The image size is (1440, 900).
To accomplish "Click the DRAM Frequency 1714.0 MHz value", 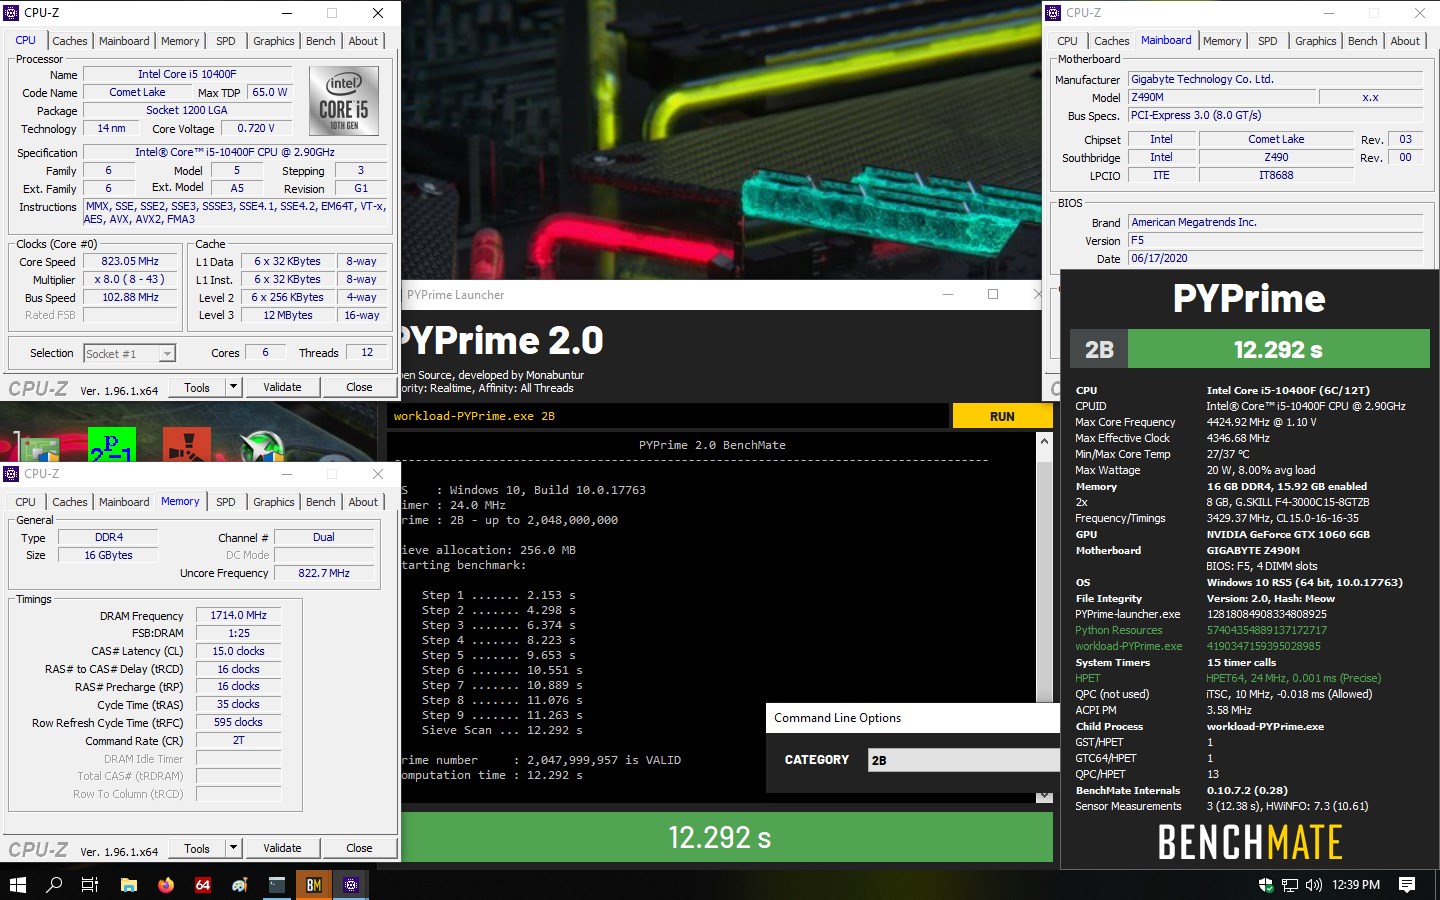I will (x=239, y=615).
